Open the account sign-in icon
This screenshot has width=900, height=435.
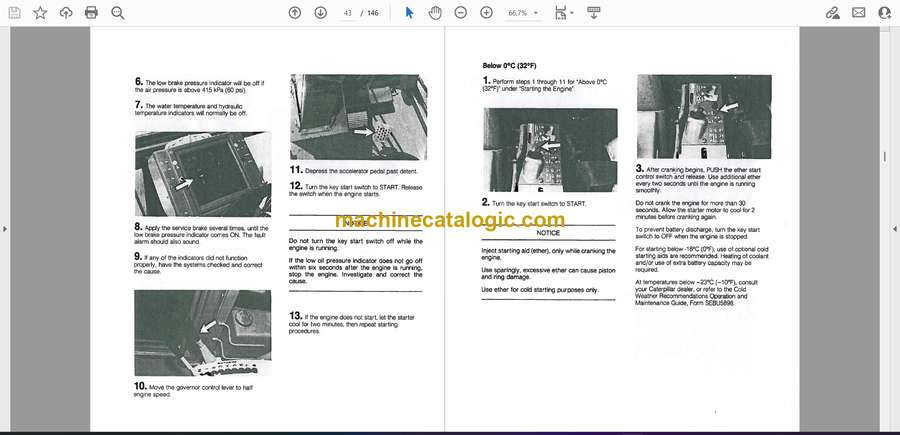885,13
